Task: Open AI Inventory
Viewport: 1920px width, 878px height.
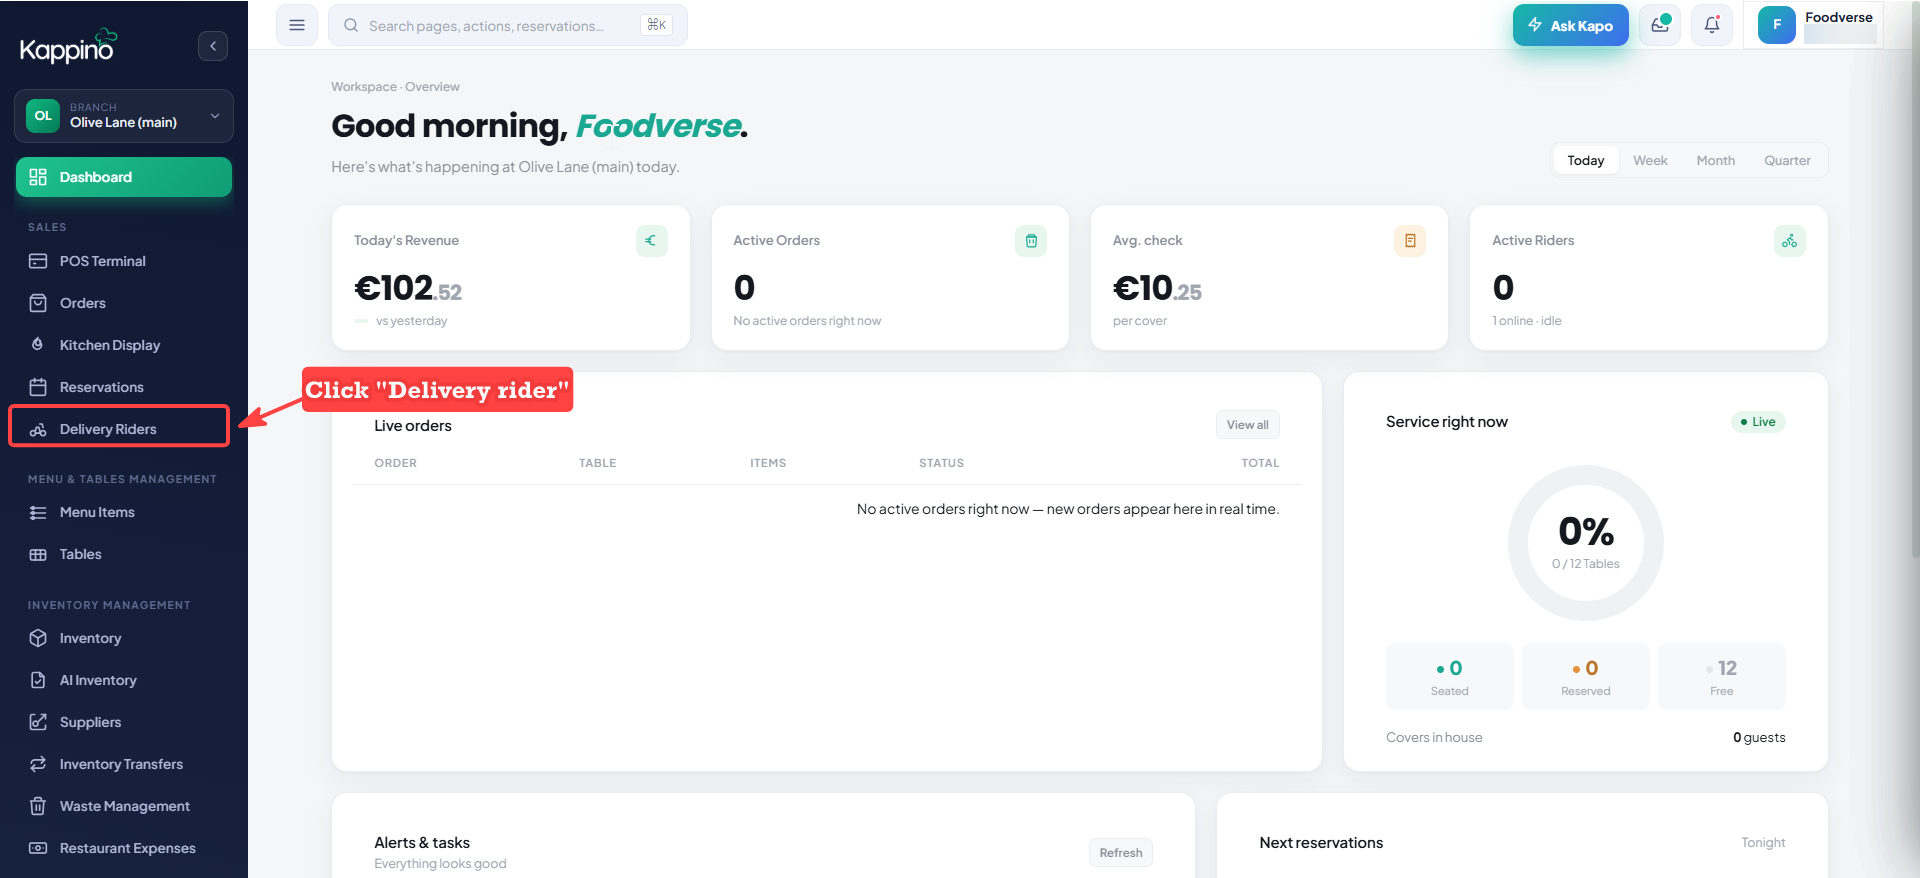Action: pyautogui.click(x=124, y=680)
